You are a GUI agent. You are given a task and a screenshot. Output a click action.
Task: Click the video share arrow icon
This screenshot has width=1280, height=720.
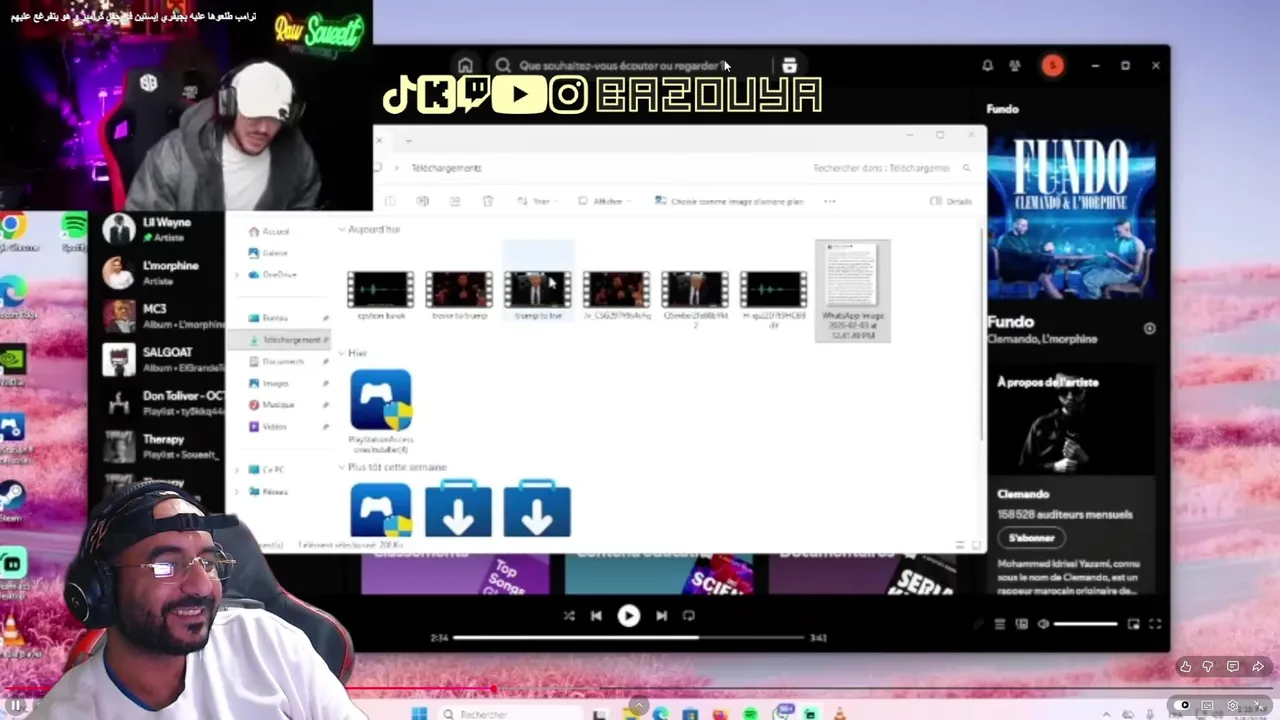pyautogui.click(x=1258, y=666)
